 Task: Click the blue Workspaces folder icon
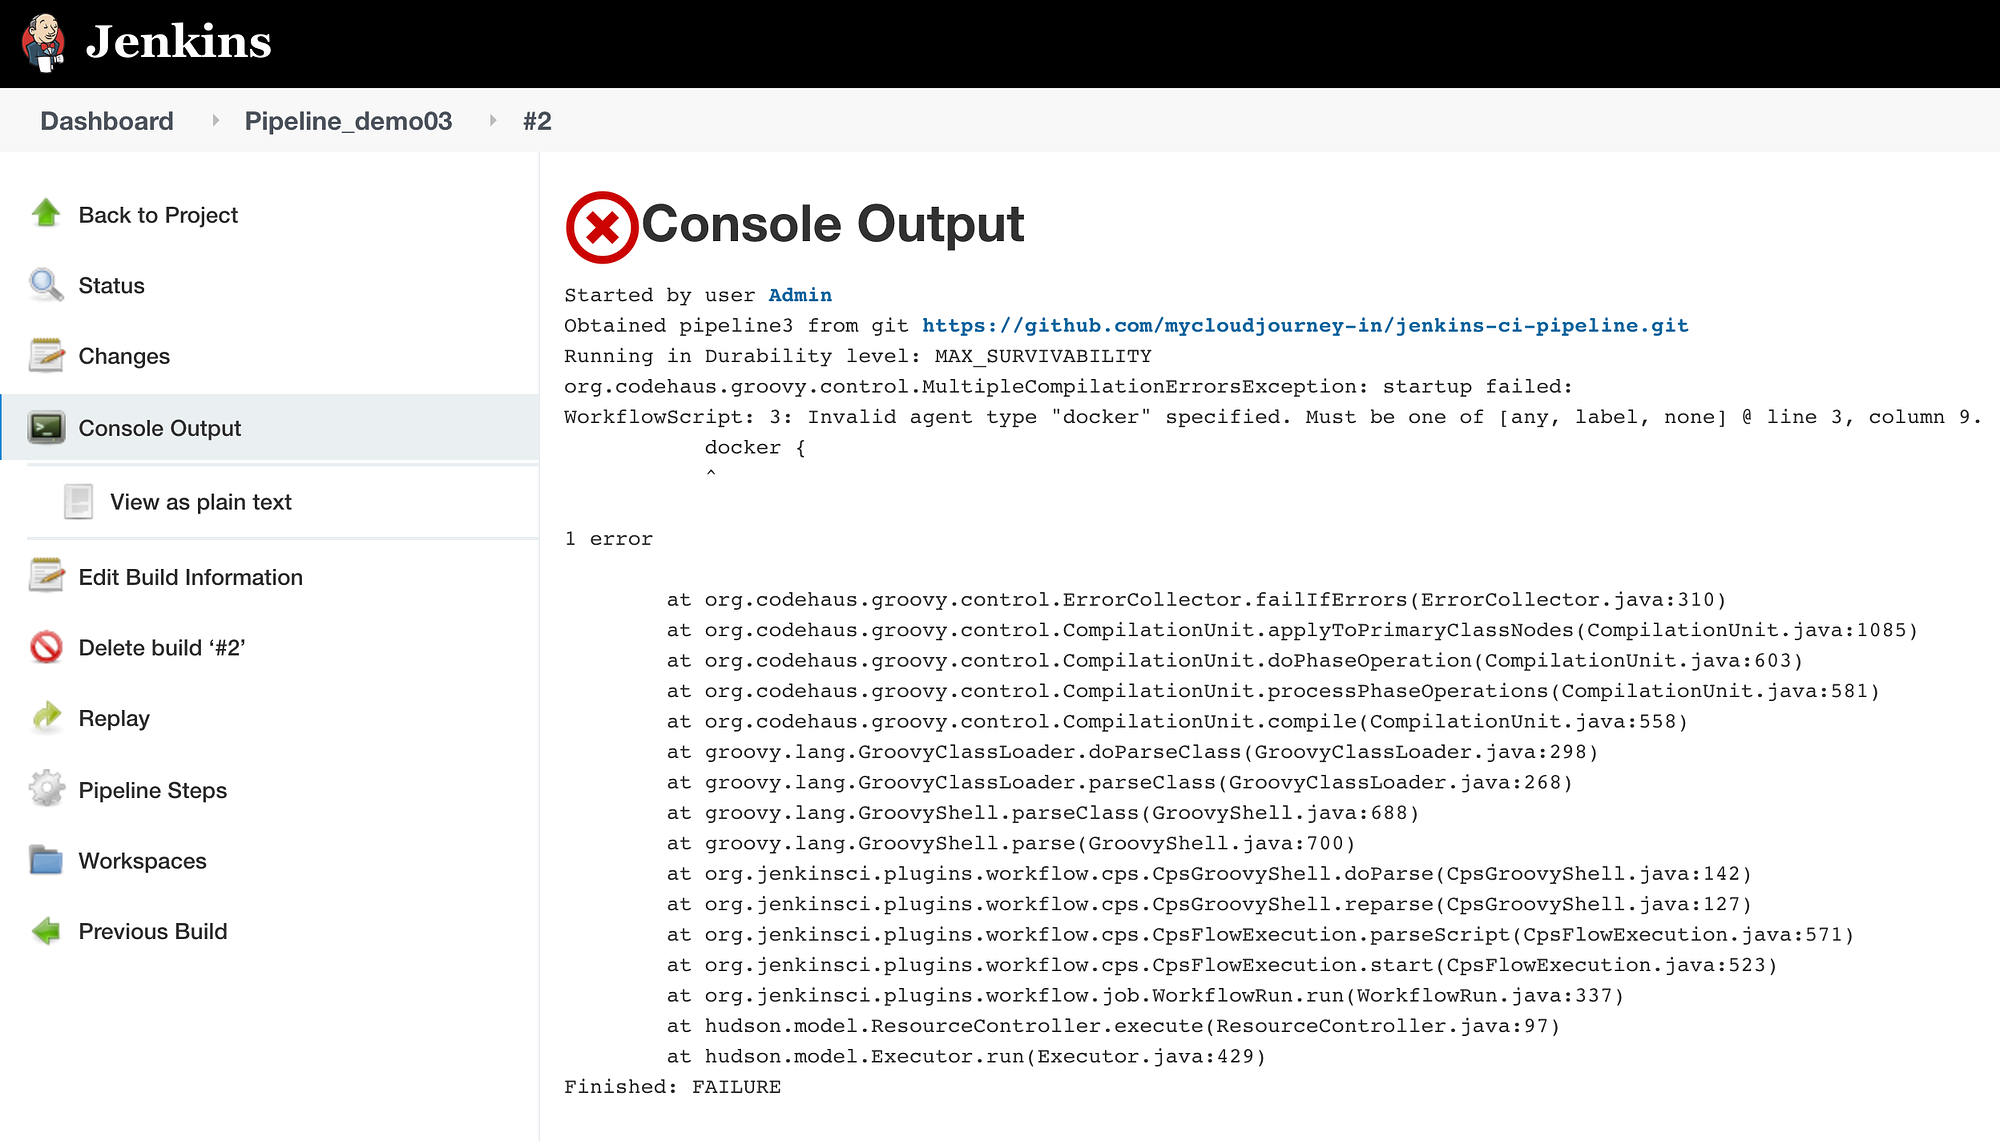coord(46,861)
